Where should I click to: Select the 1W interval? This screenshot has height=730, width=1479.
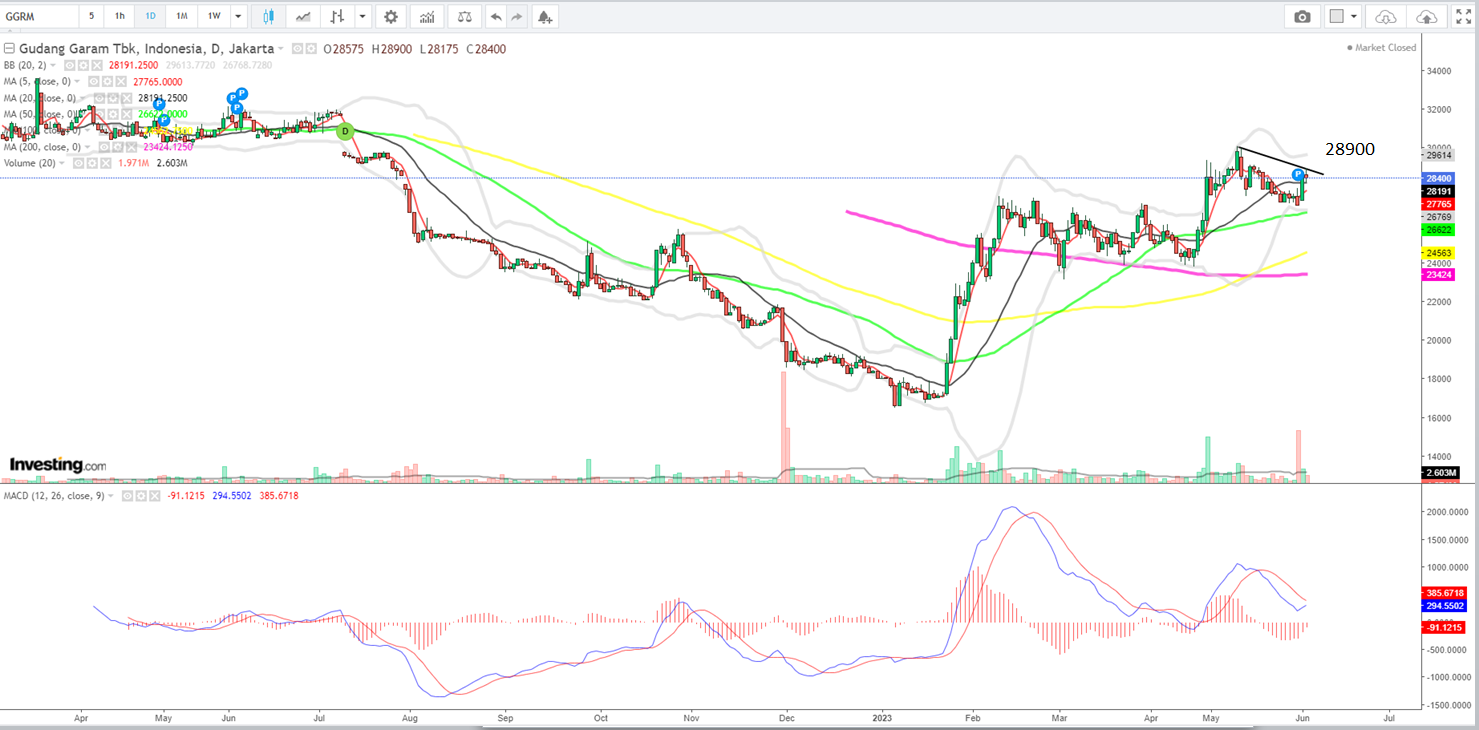[213, 16]
